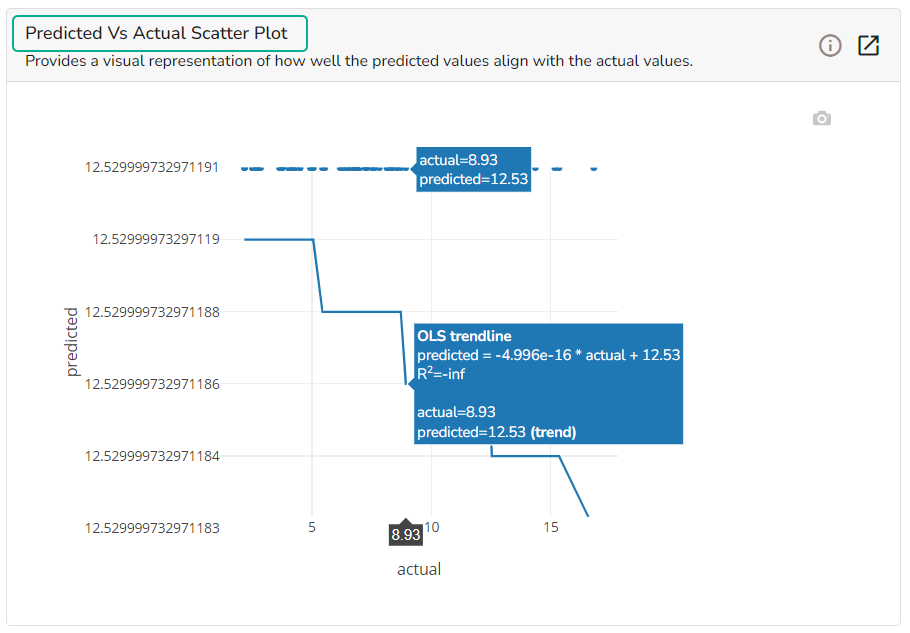The width and height of the screenshot is (910, 633).
Task: Click y-axis tick 12.529999732971191
Action: (152, 167)
